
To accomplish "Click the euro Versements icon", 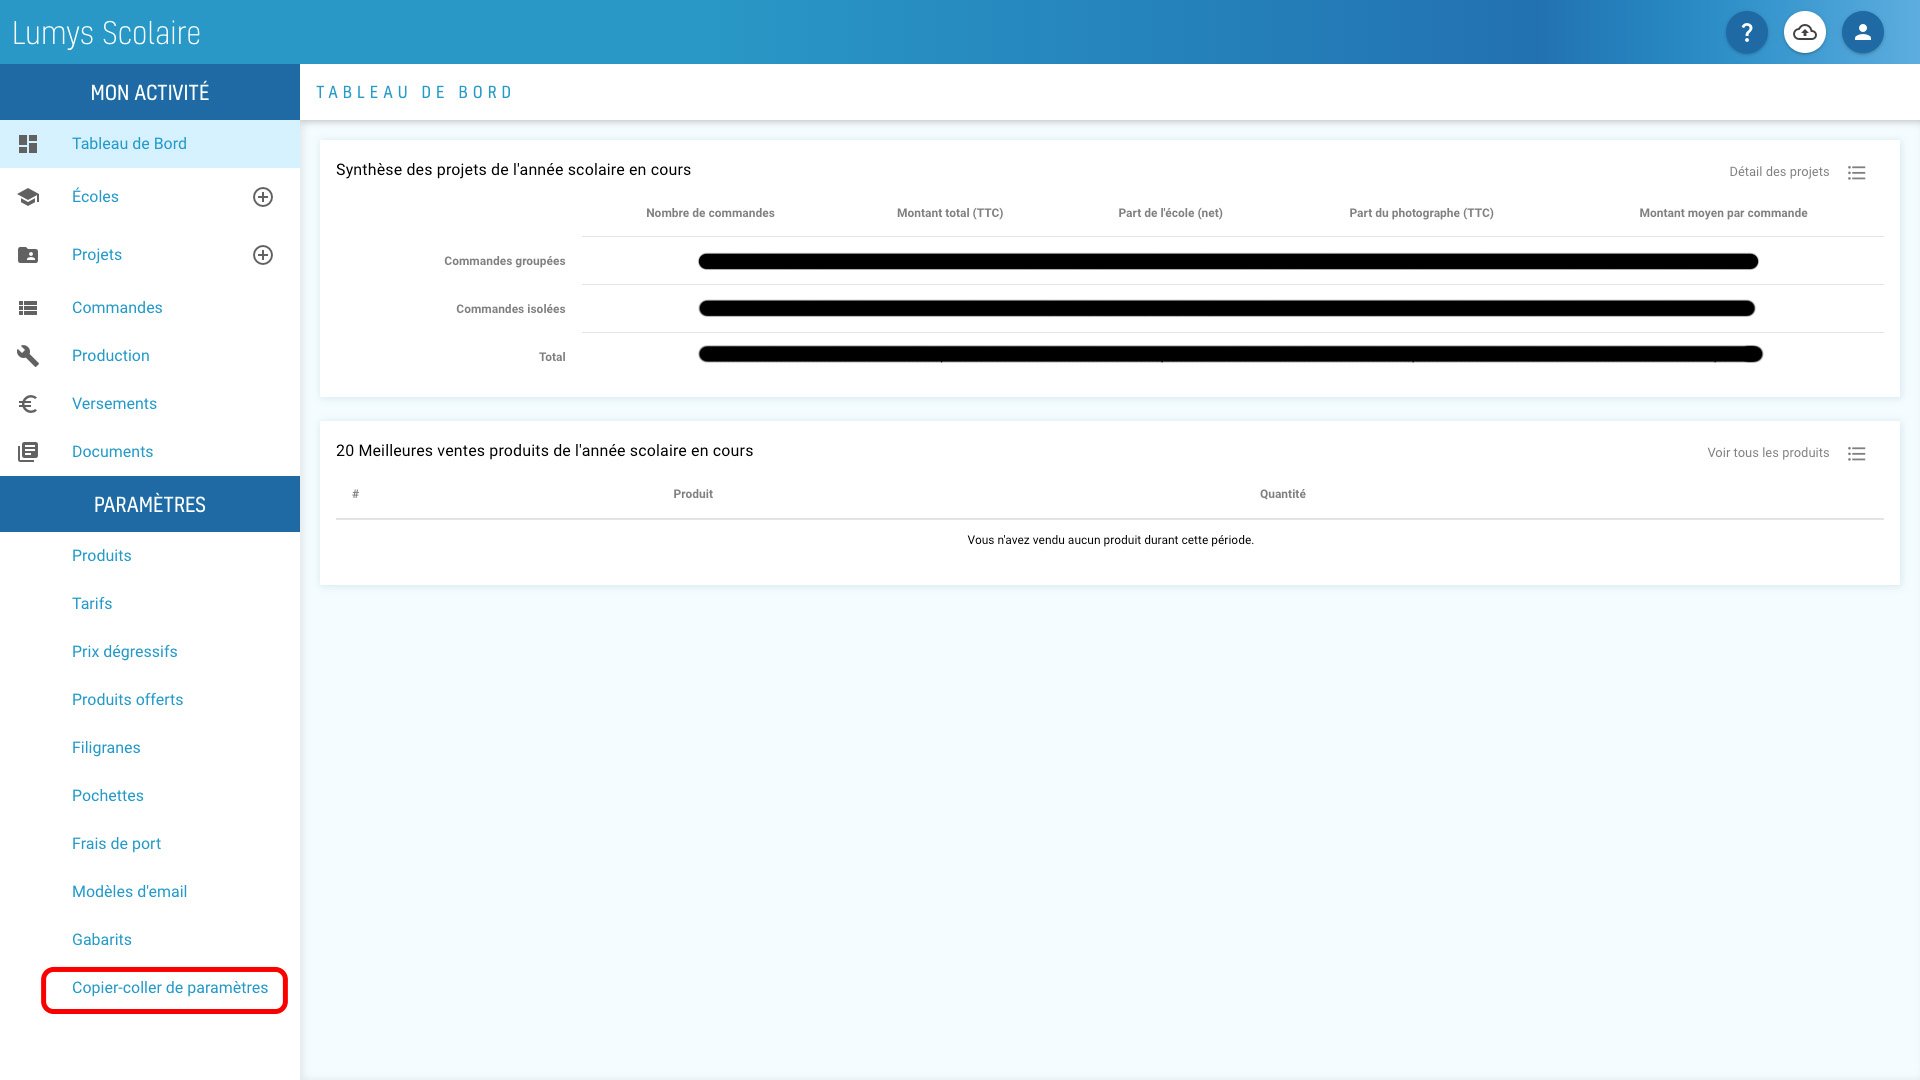I will point(28,404).
